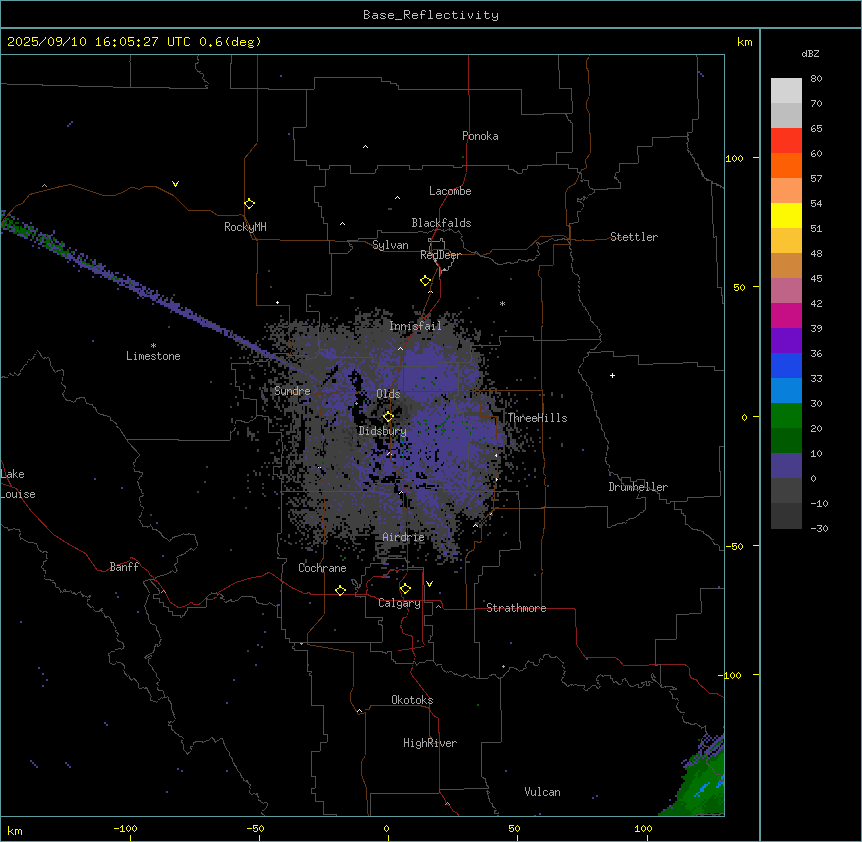Select the red 65-60 dBZ legend color
This screenshot has width=862, height=842.
point(786,140)
